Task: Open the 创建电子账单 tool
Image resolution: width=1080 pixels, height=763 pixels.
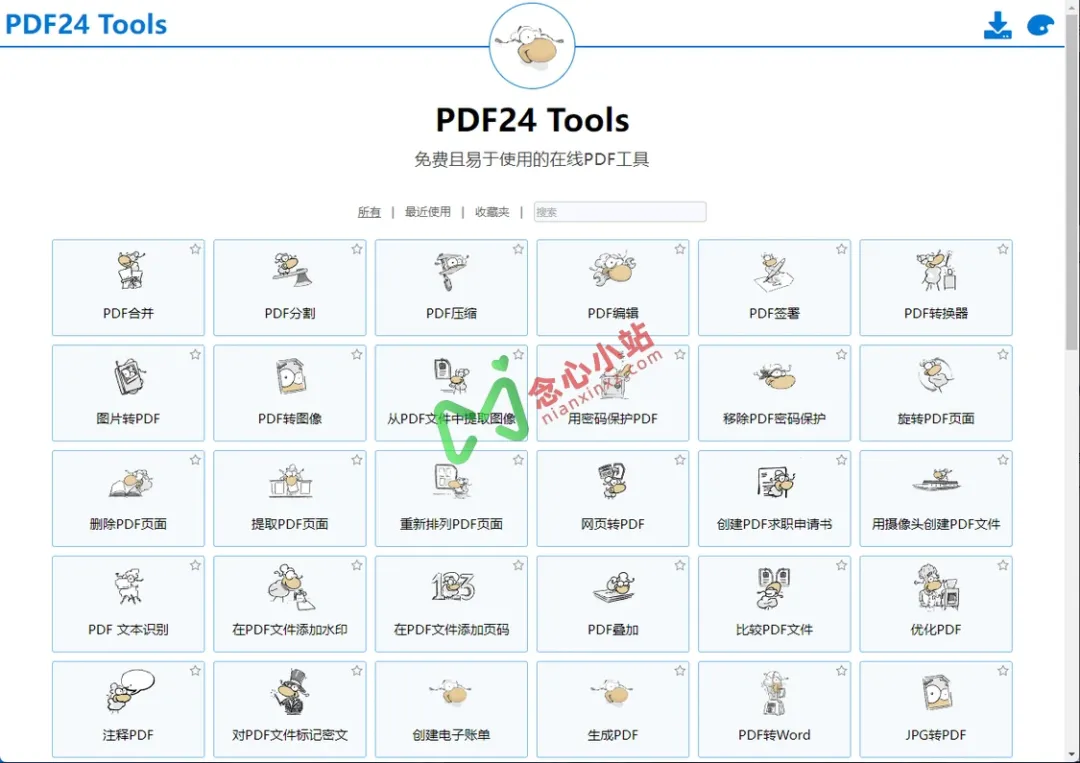Action: point(451,709)
